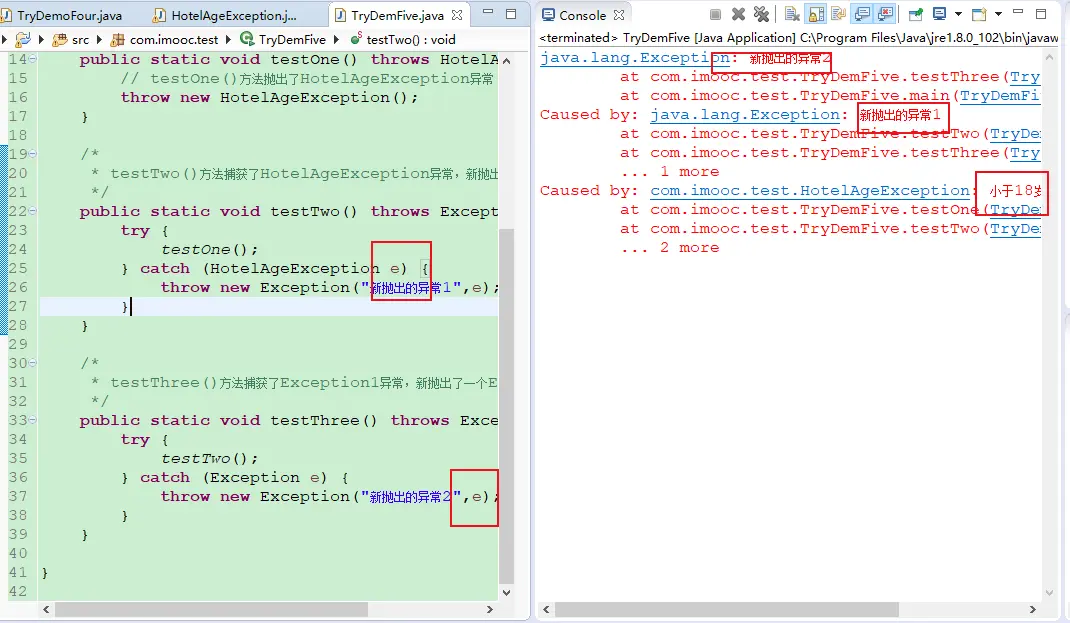Open the Open Console dropdown arrow
Image resolution: width=1070 pixels, height=623 pixels.
click(995, 15)
